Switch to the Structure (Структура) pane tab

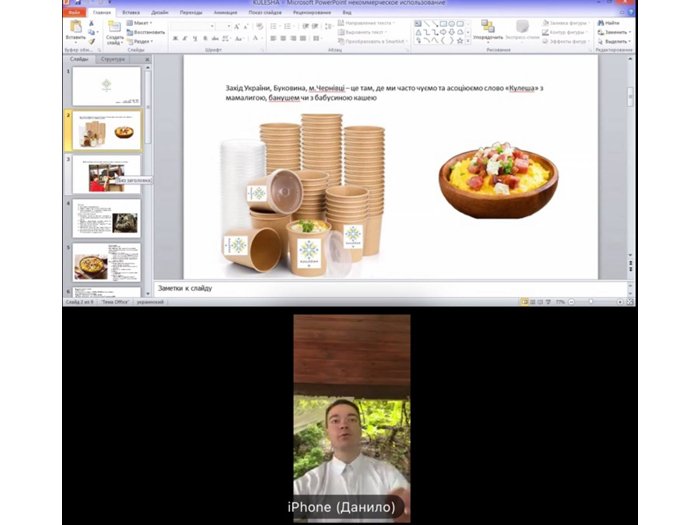coord(114,60)
